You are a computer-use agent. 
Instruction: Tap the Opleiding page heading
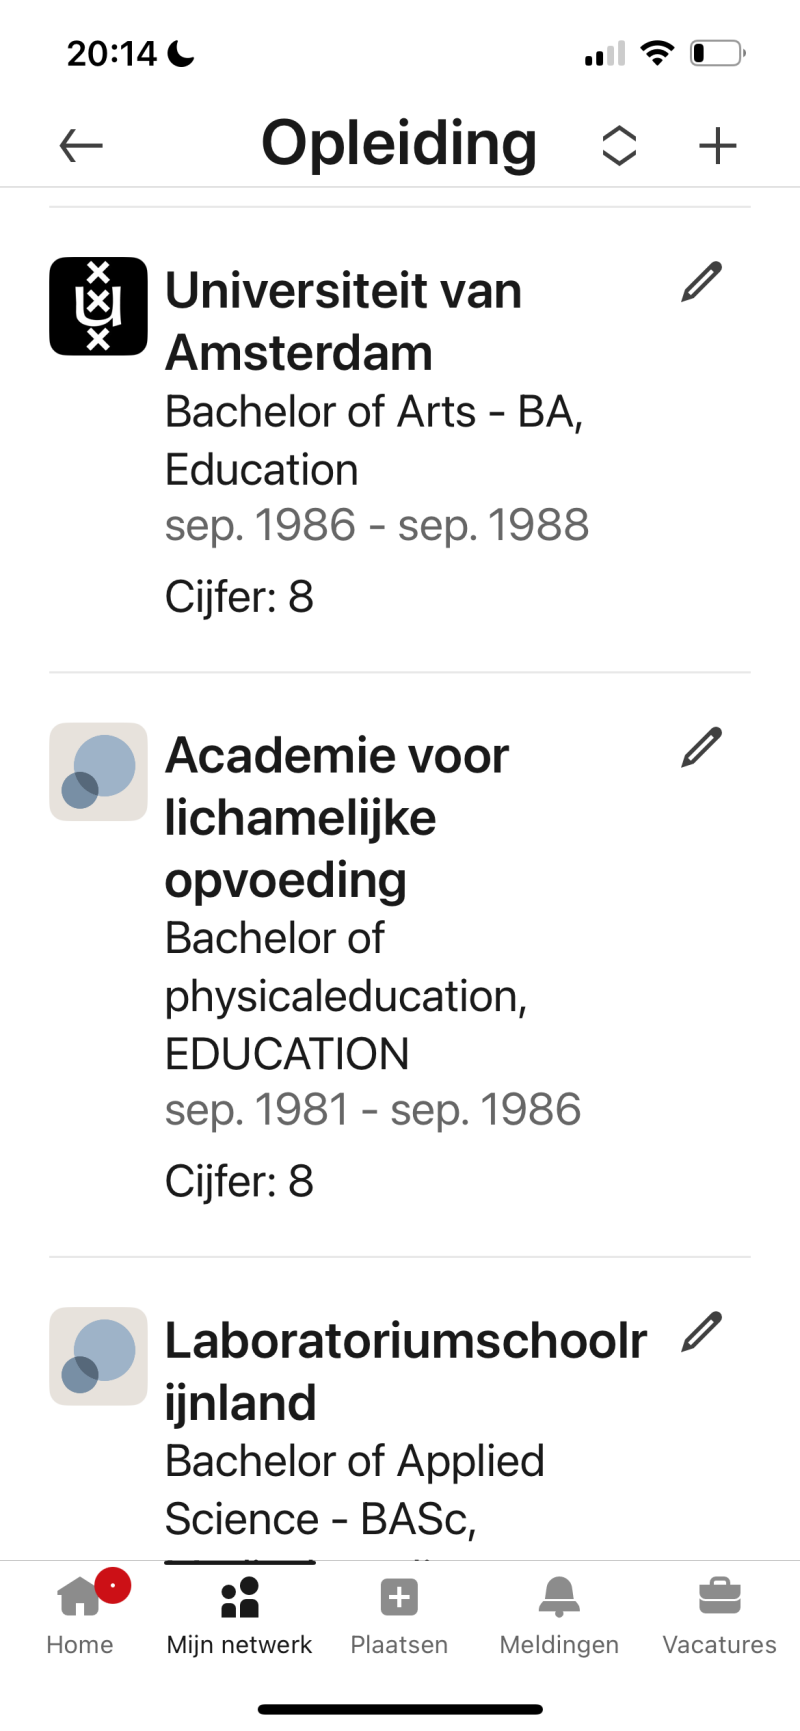coord(399,143)
